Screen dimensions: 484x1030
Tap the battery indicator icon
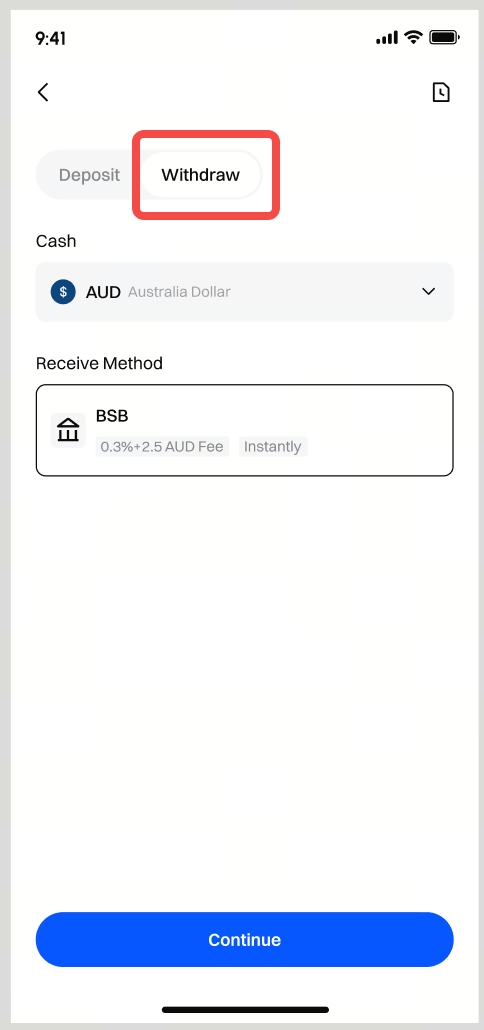(x=445, y=37)
